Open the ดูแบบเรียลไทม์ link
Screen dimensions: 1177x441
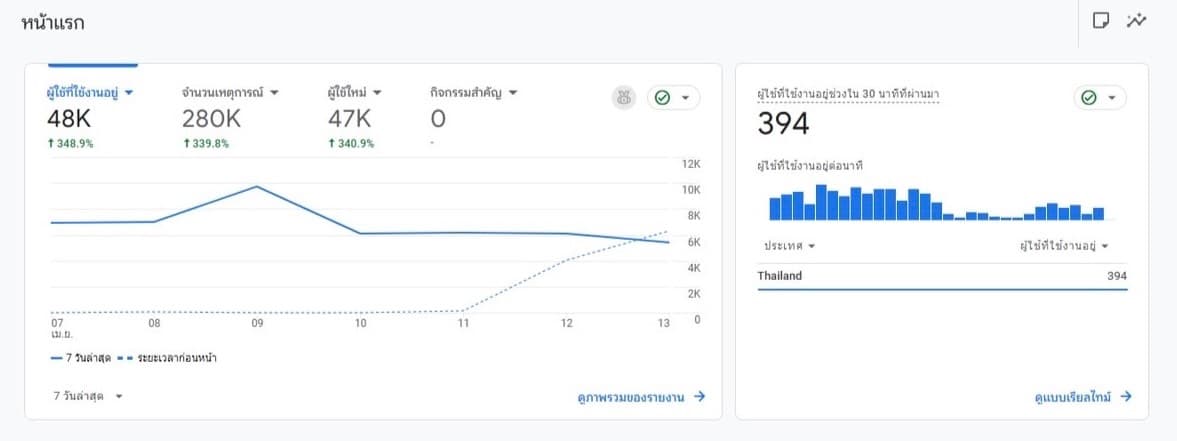pos(1083,397)
